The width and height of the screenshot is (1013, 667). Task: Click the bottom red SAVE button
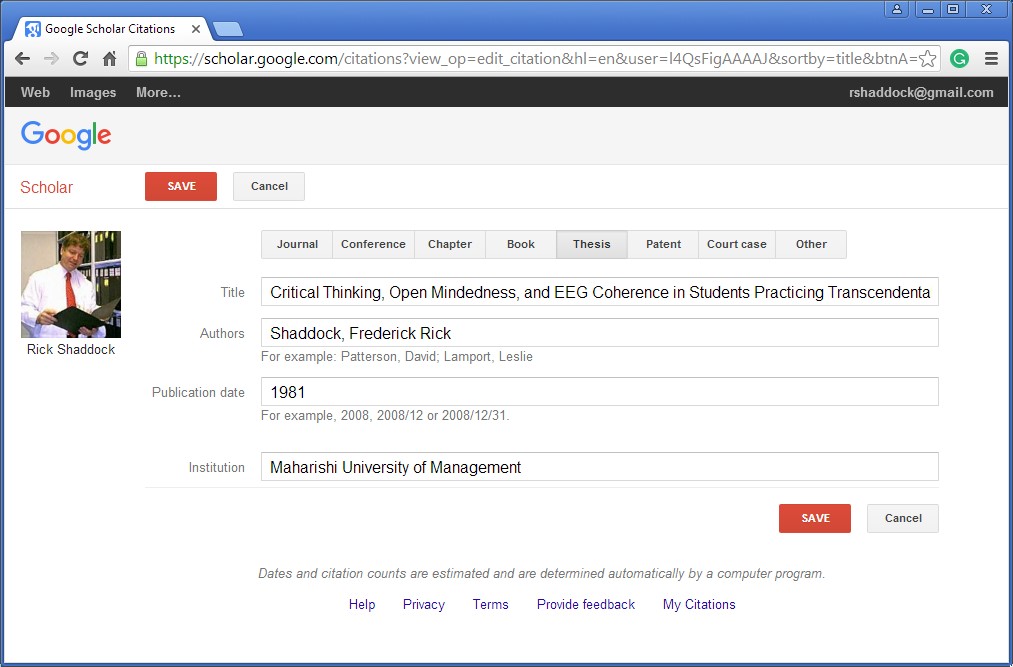[815, 518]
